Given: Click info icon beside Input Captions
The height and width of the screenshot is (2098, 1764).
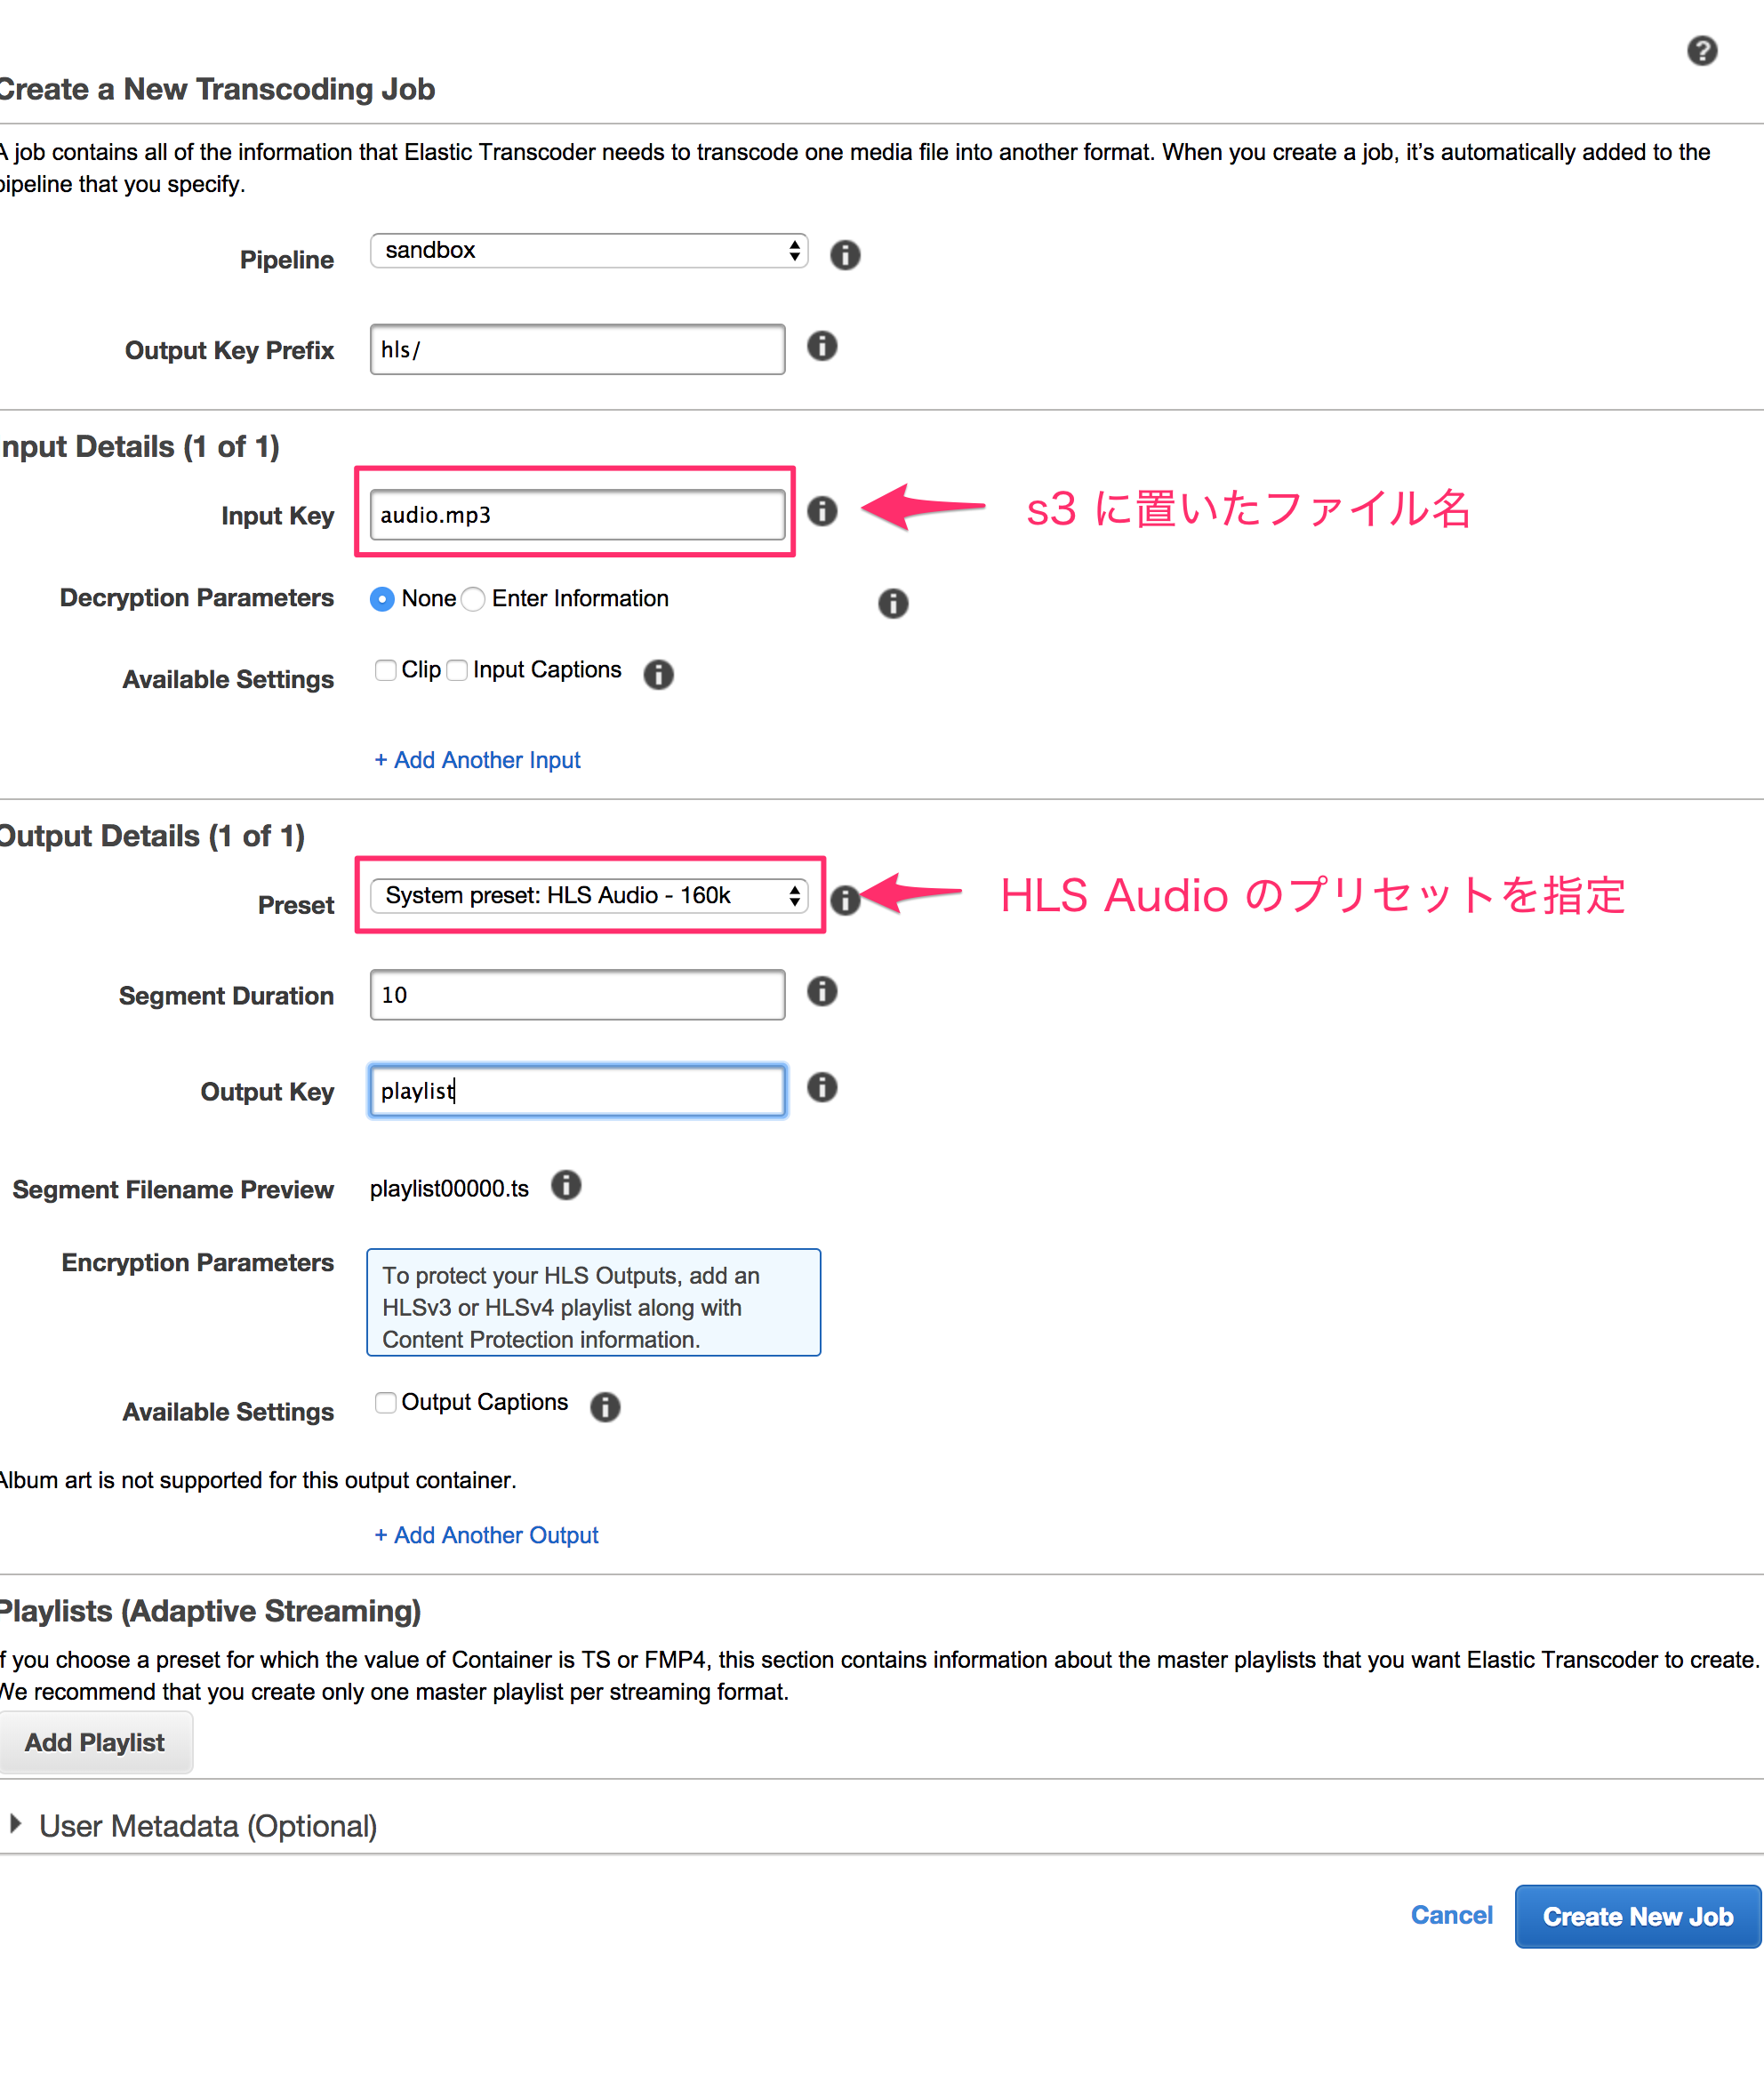Looking at the screenshot, I should click(658, 674).
